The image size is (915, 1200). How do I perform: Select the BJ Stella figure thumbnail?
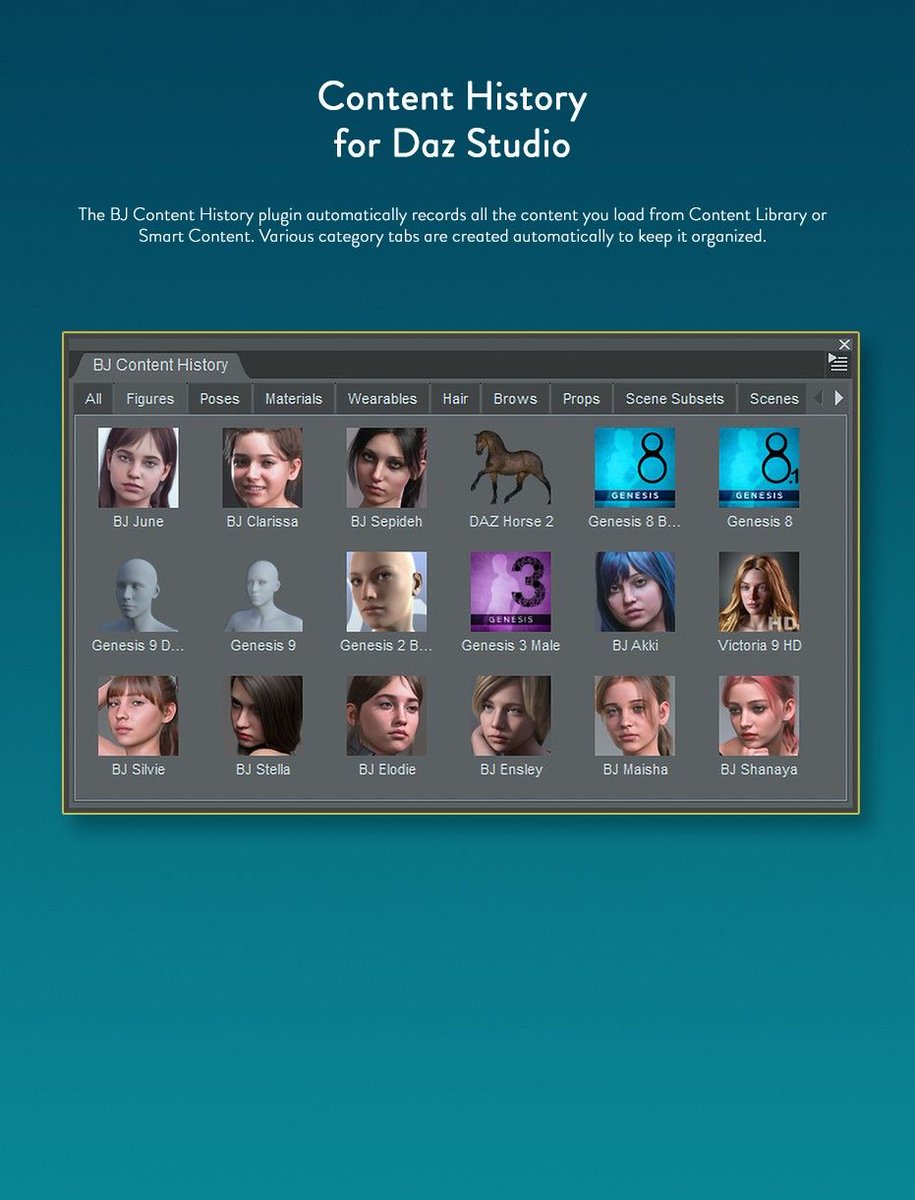click(262, 716)
